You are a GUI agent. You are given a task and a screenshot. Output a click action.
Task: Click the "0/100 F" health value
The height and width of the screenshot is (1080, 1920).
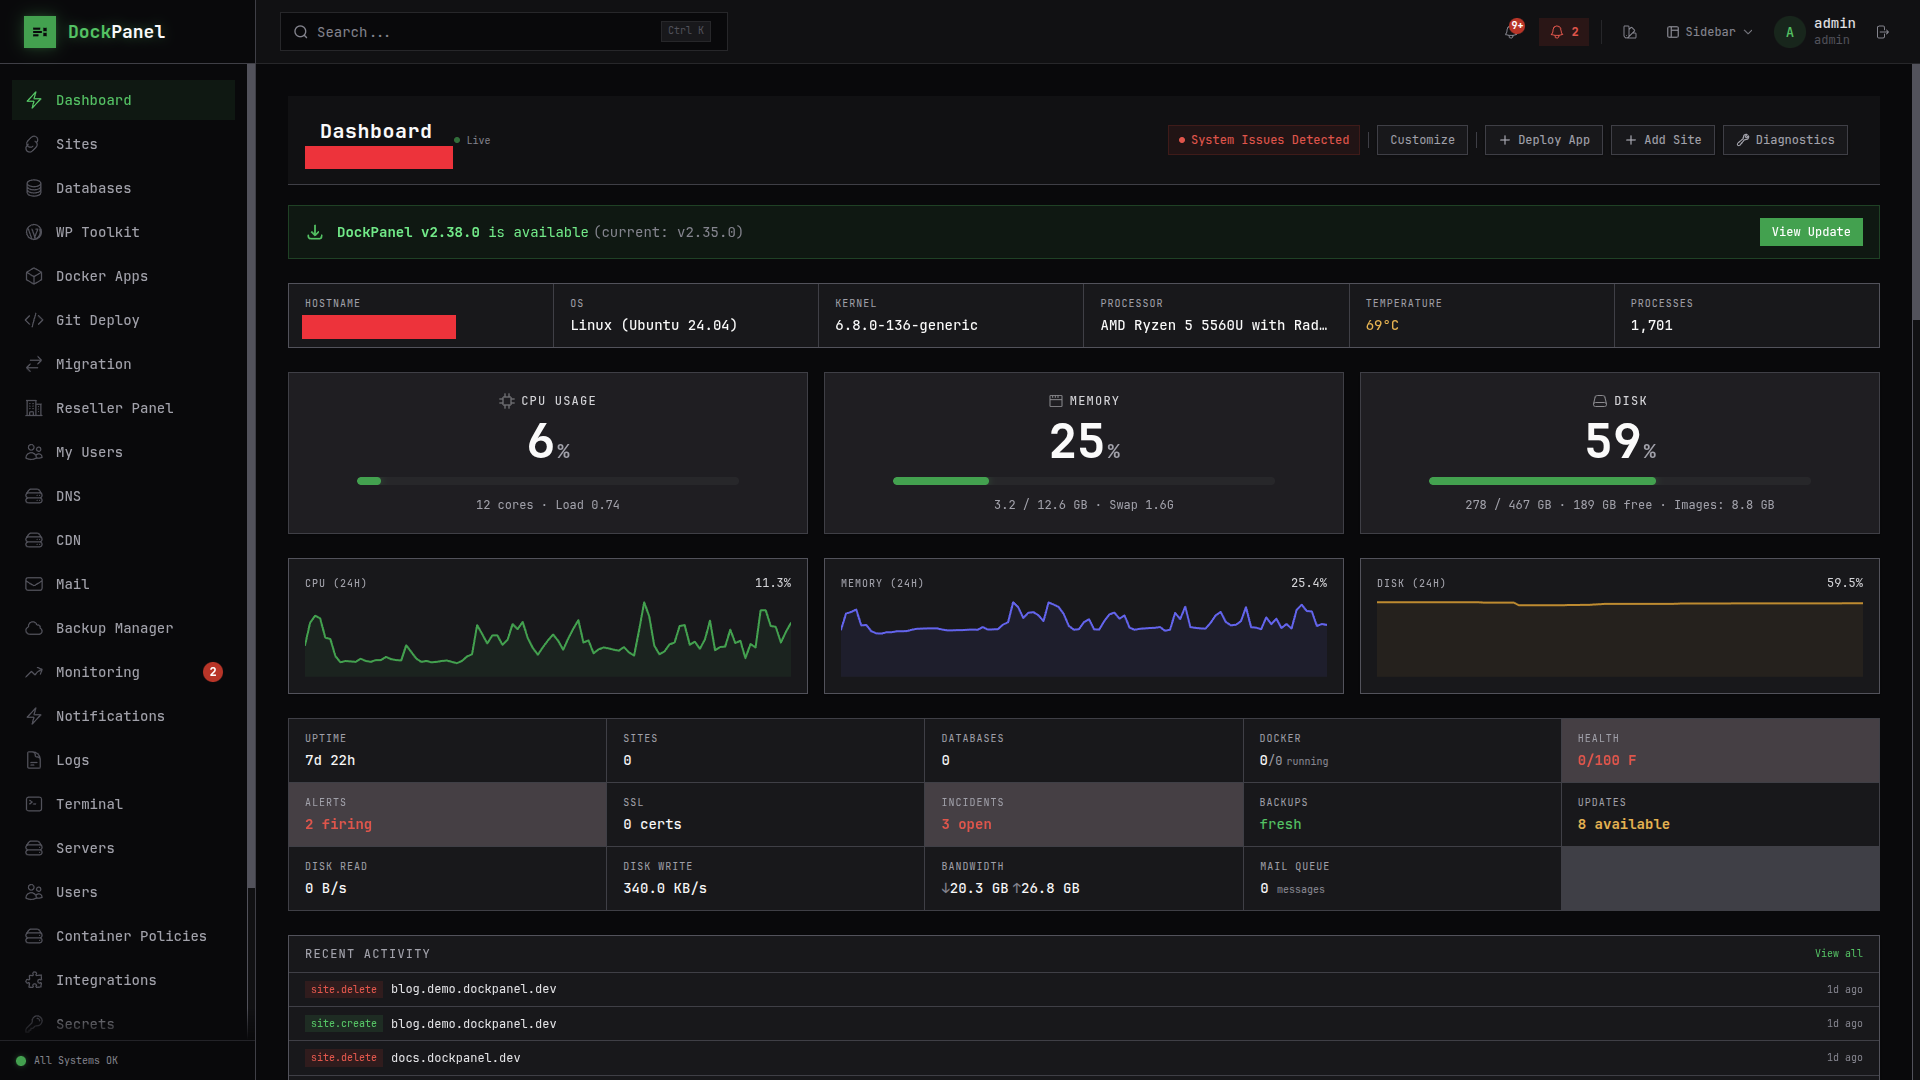point(1607,760)
